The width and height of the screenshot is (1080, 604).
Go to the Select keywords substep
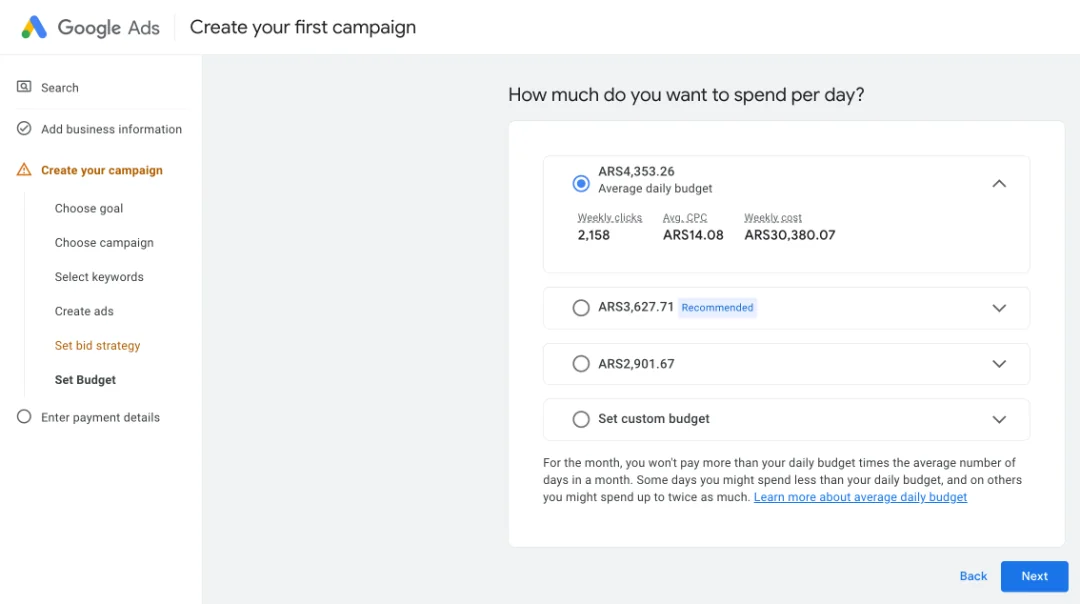(x=99, y=277)
